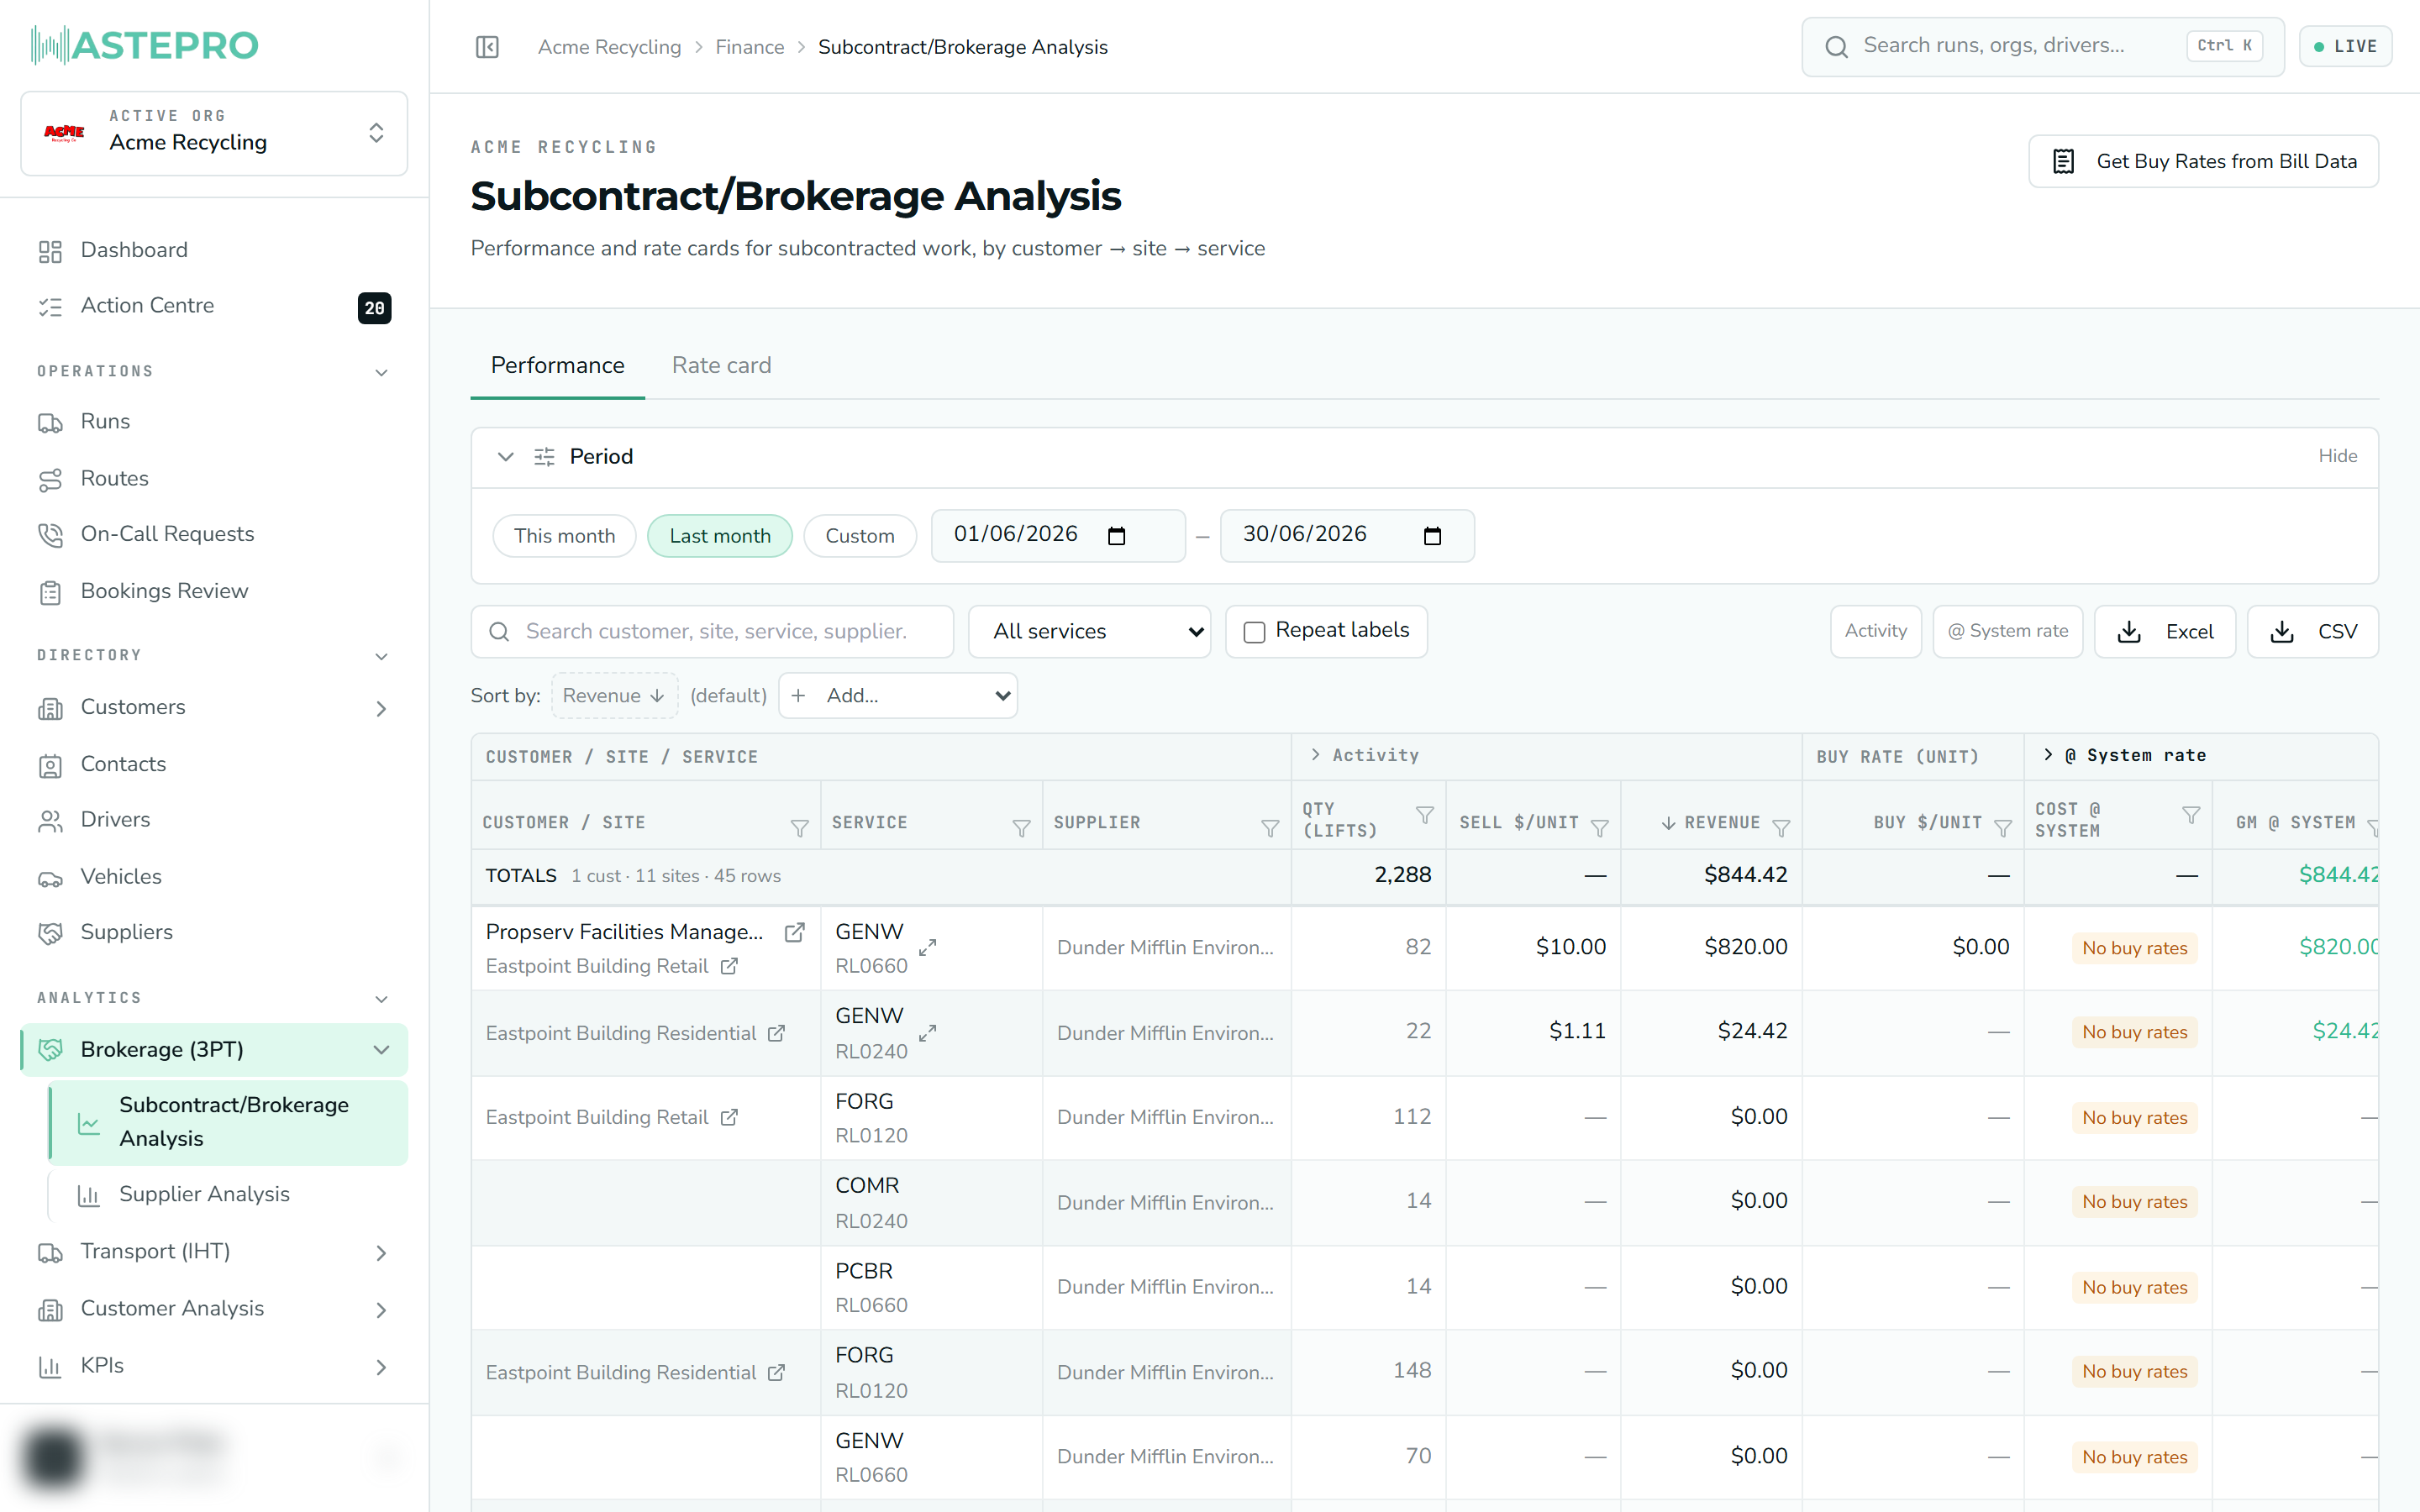Open Action Centre in sidebar

(x=214, y=306)
